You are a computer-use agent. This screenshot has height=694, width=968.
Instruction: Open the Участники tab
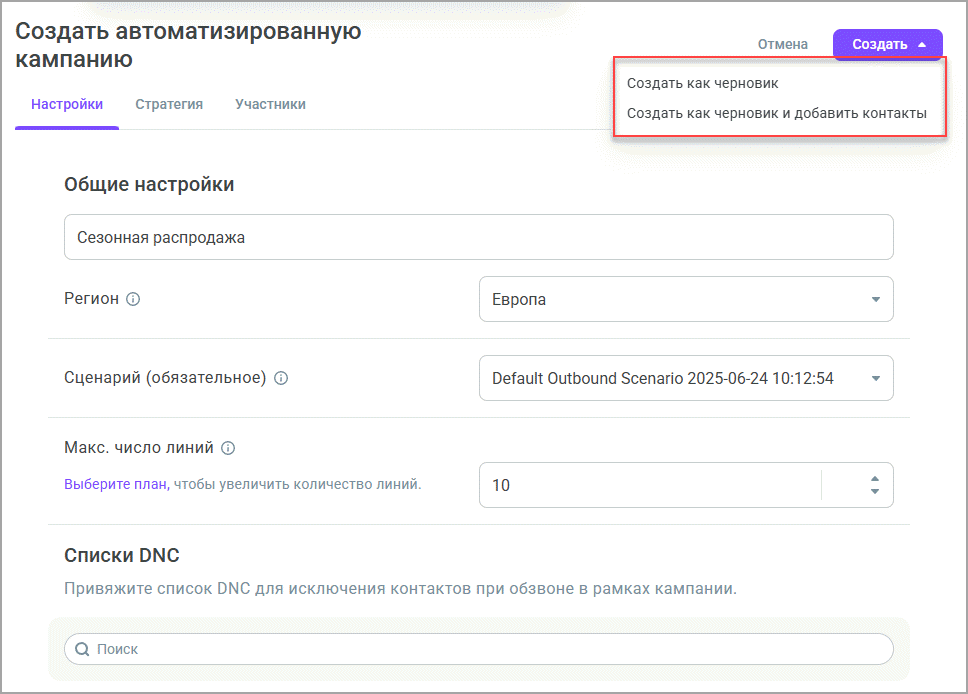pos(270,104)
